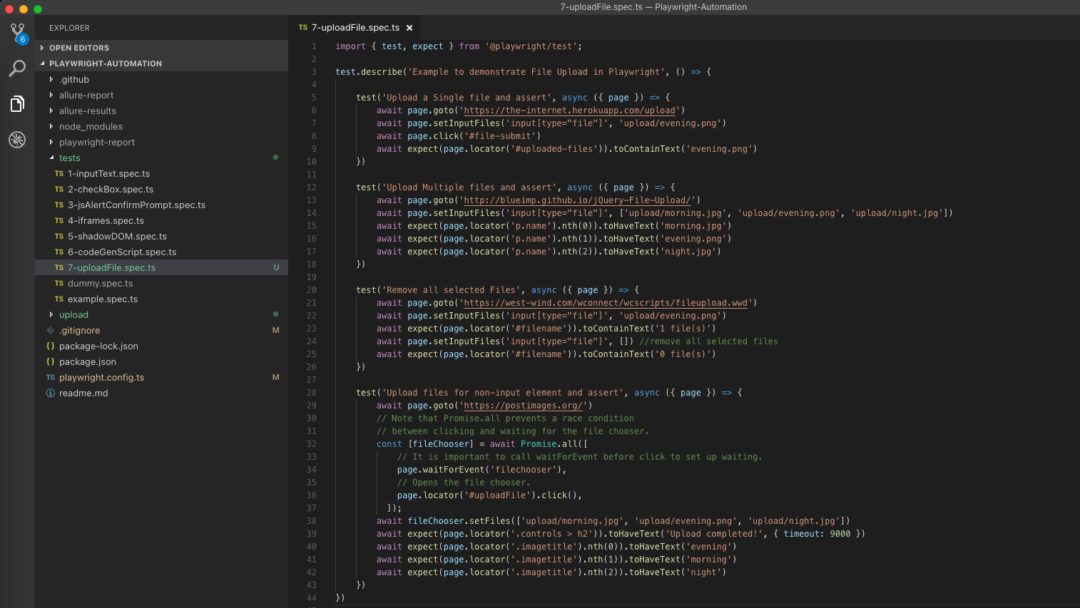The image size is (1080, 608).
Task: Click the TS icon beside playwright.config.ts
Action: point(50,378)
